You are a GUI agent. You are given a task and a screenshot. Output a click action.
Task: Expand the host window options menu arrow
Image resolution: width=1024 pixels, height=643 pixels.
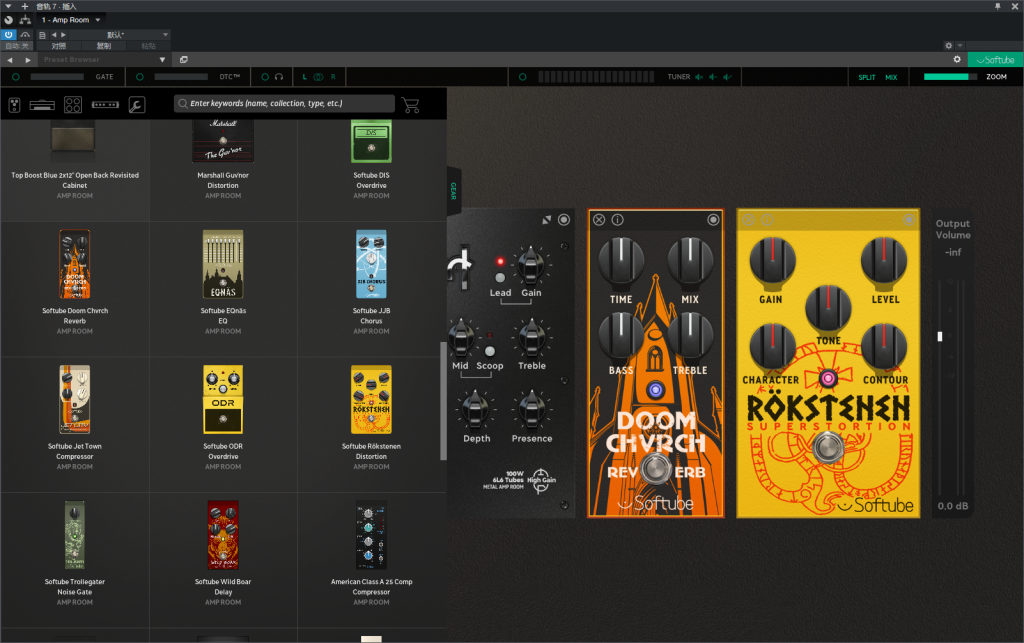(x=8, y=6)
